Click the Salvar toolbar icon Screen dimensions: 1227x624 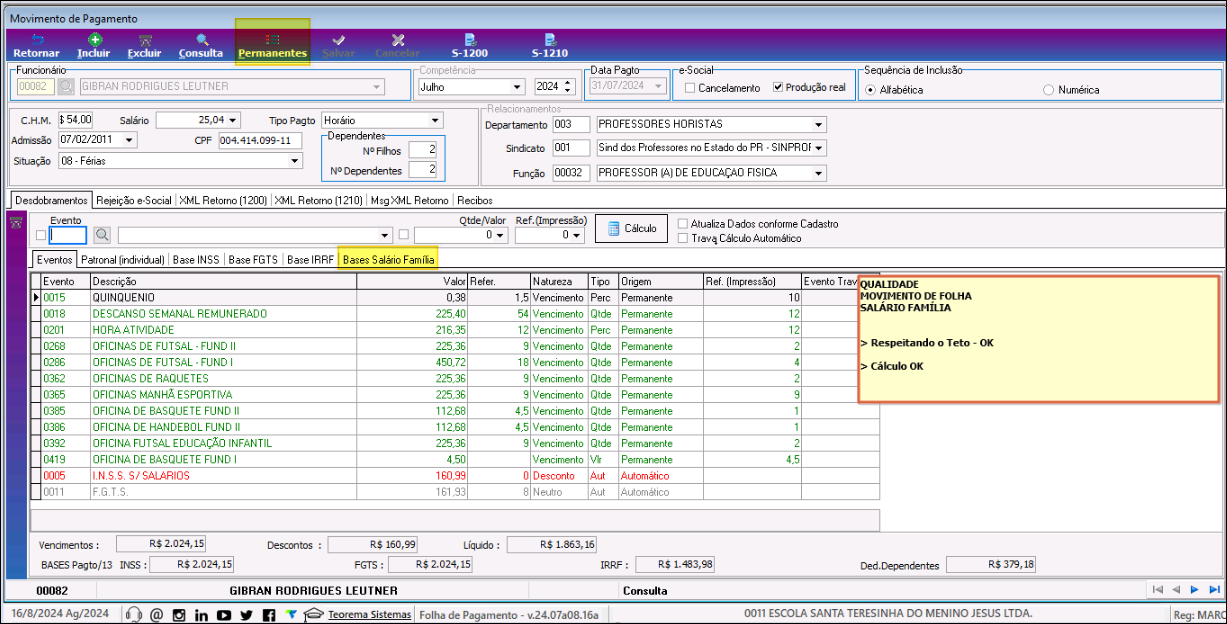(338, 40)
